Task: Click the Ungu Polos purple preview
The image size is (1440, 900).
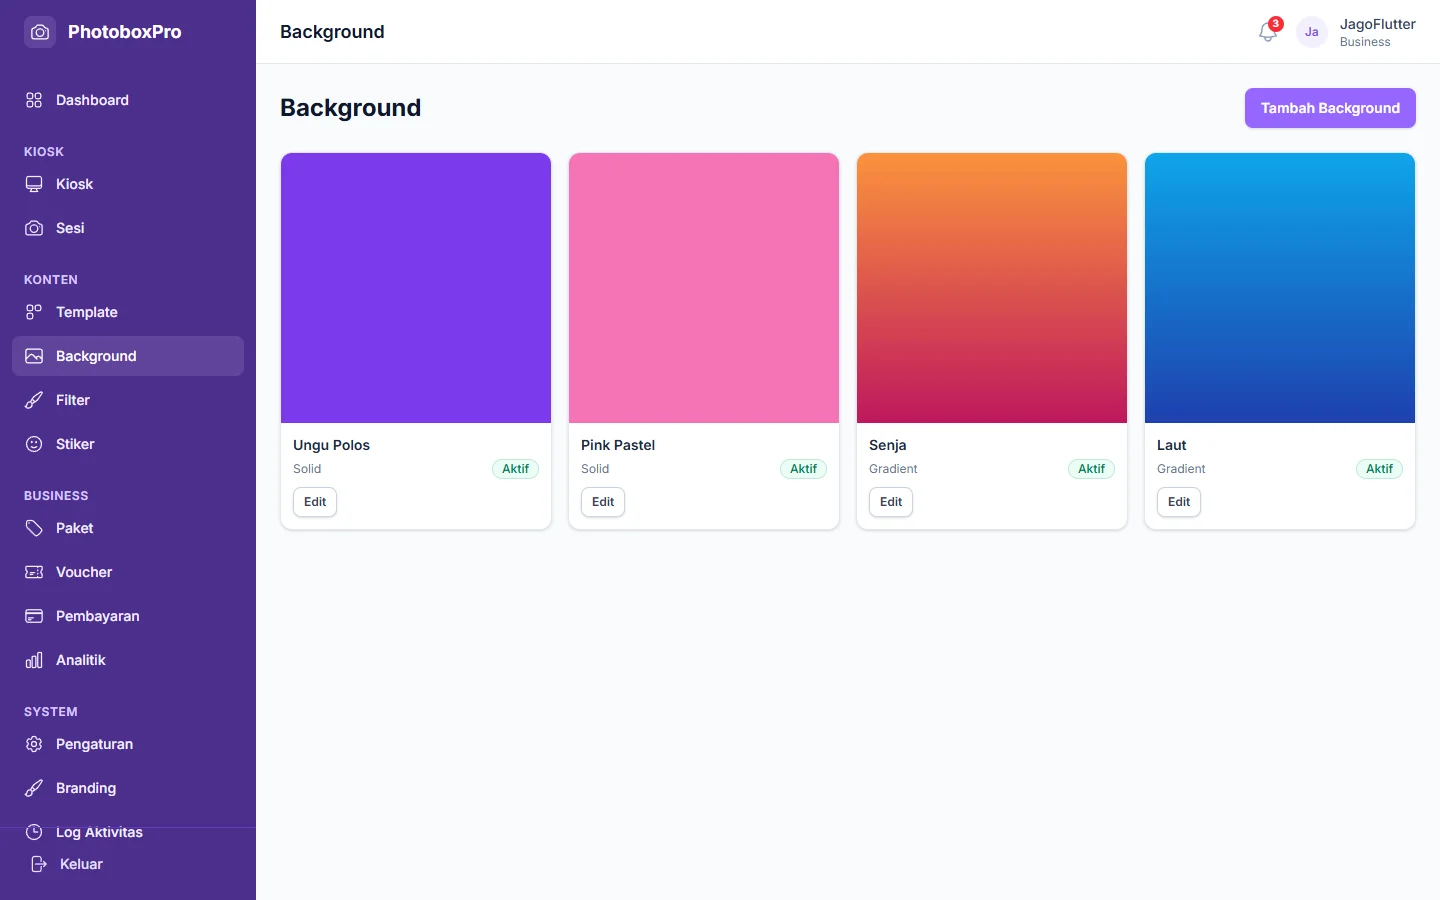Action: click(x=416, y=288)
